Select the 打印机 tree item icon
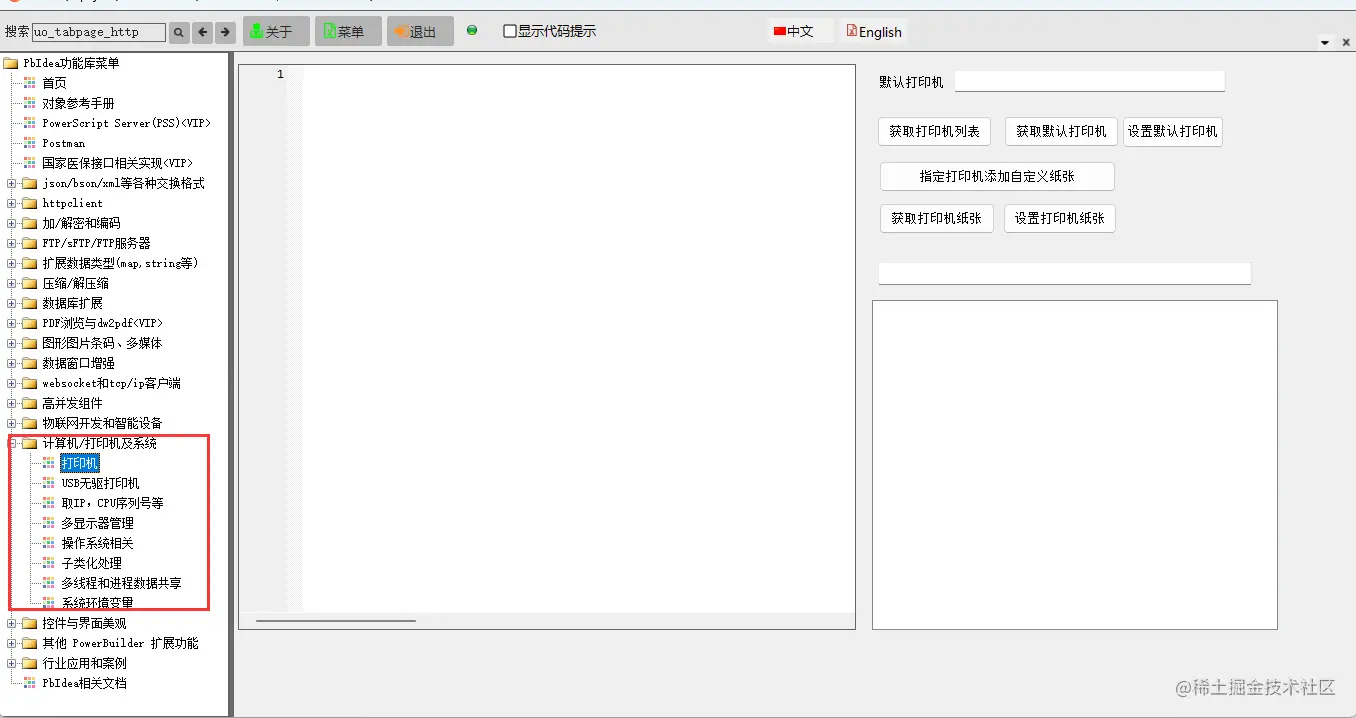 point(48,462)
